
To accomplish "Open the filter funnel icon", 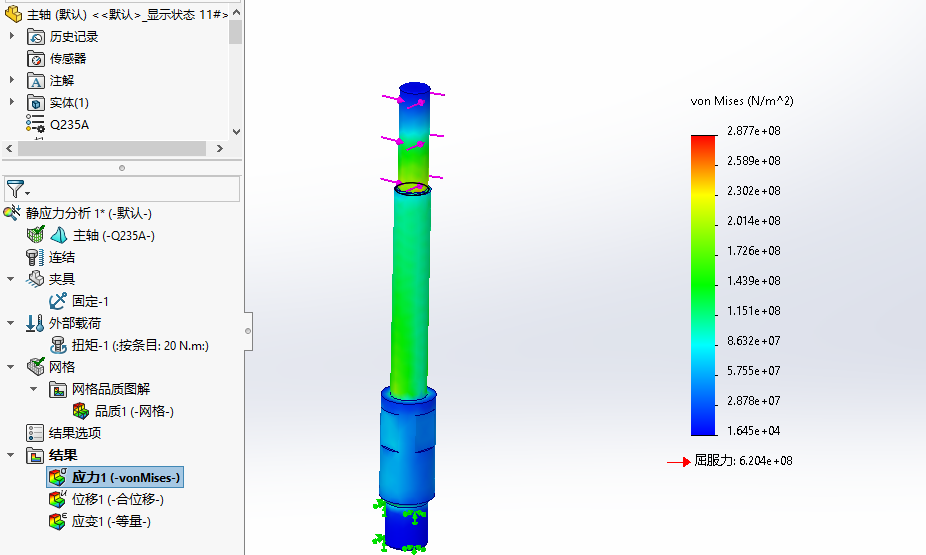I will click(15, 189).
